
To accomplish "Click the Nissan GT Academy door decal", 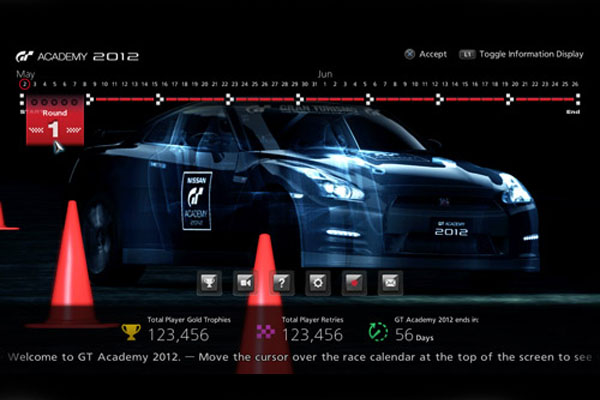I will point(197,201).
